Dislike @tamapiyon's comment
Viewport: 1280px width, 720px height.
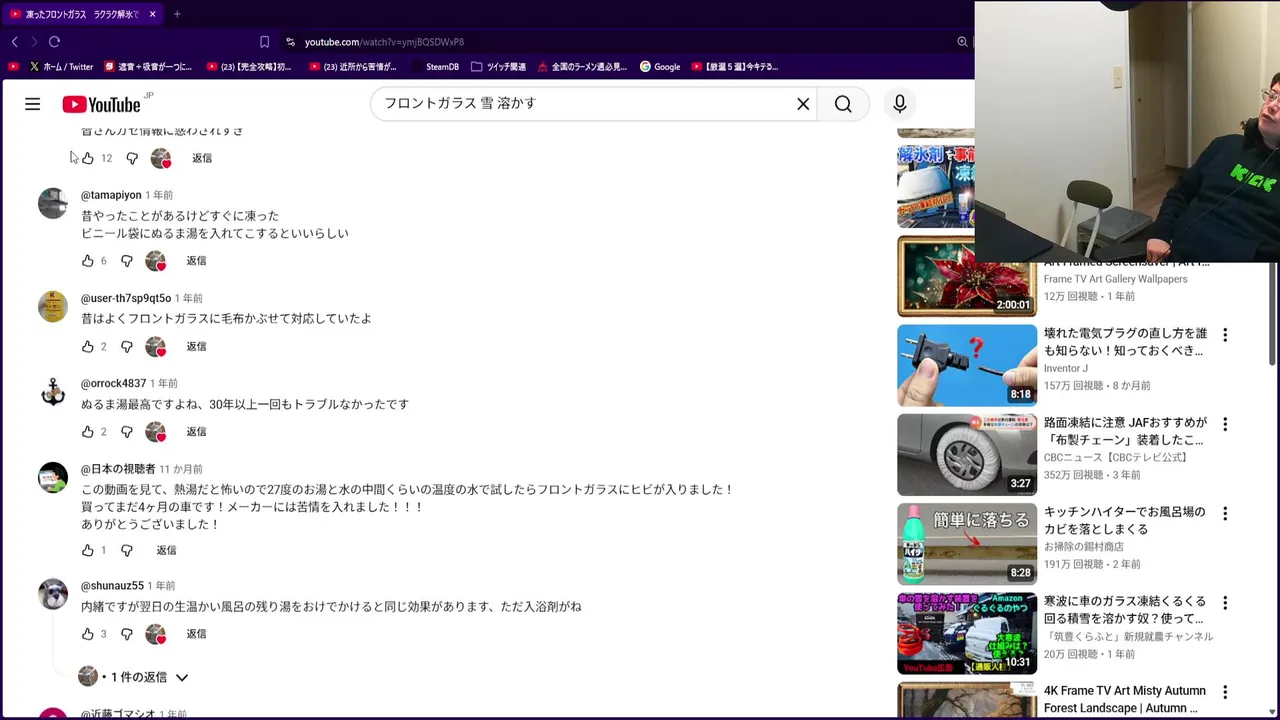tap(126, 261)
